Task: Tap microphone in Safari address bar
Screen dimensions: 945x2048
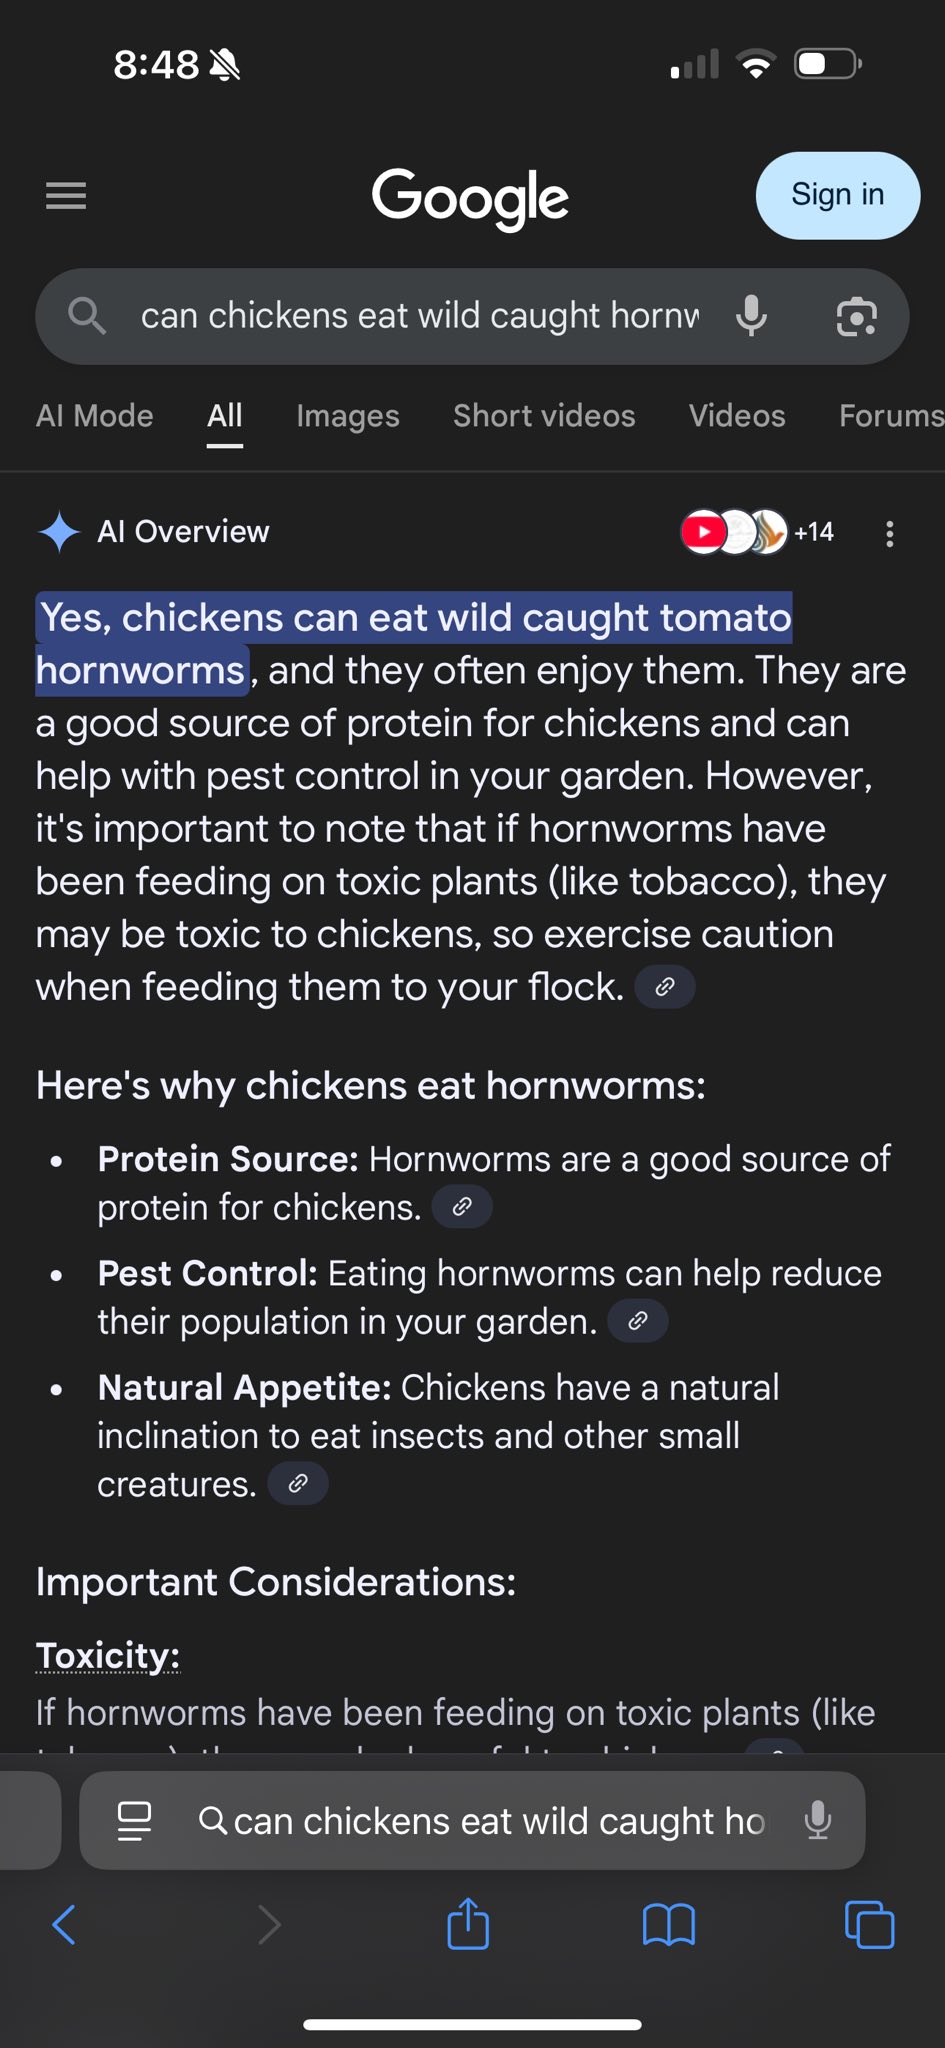Action: [818, 1821]
